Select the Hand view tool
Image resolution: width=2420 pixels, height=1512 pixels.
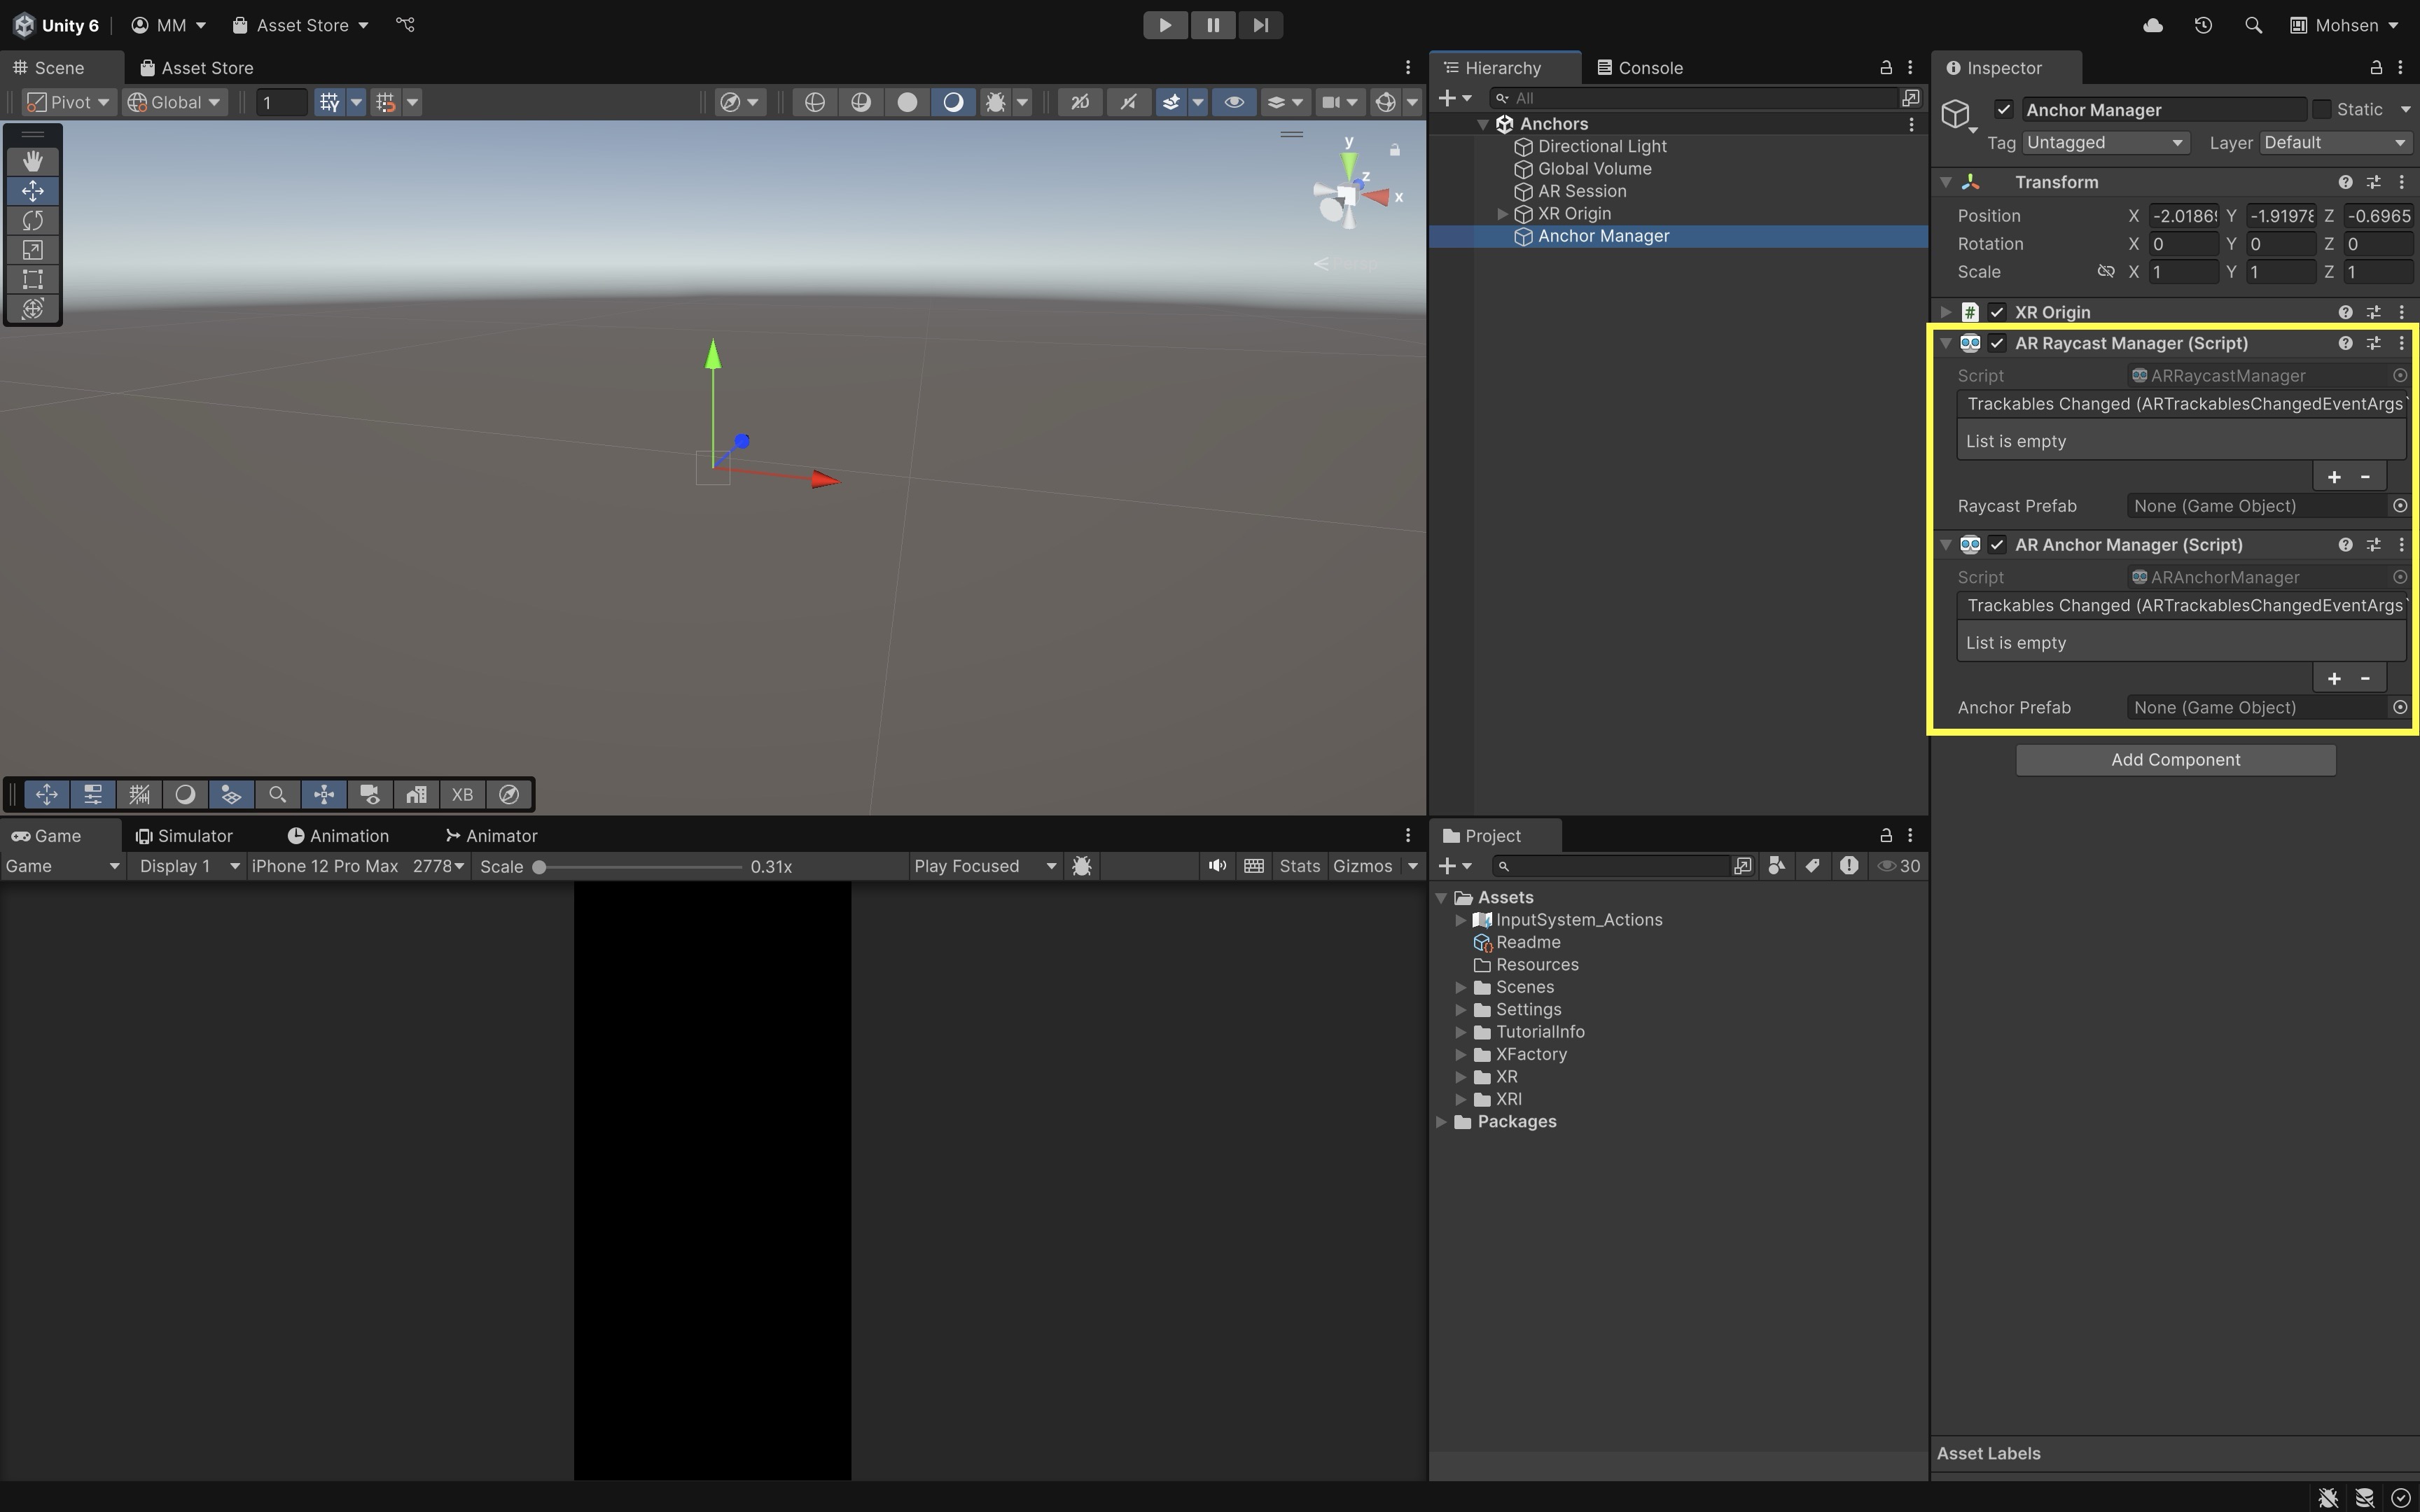coord(32,161)
